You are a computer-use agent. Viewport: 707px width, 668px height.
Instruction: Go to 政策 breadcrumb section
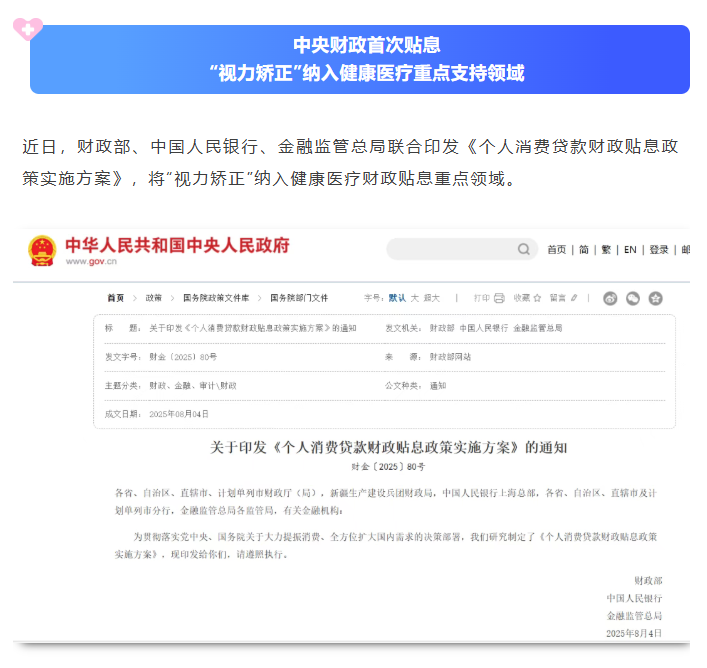(x=153, y=298)
